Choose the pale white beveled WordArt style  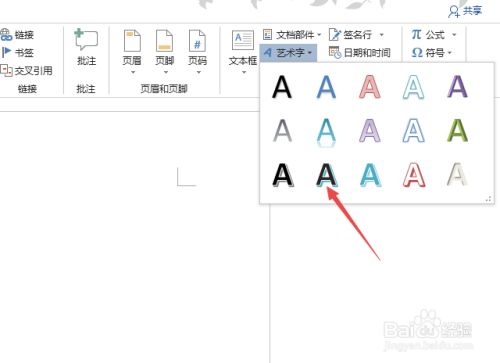(x=457, y=174)
